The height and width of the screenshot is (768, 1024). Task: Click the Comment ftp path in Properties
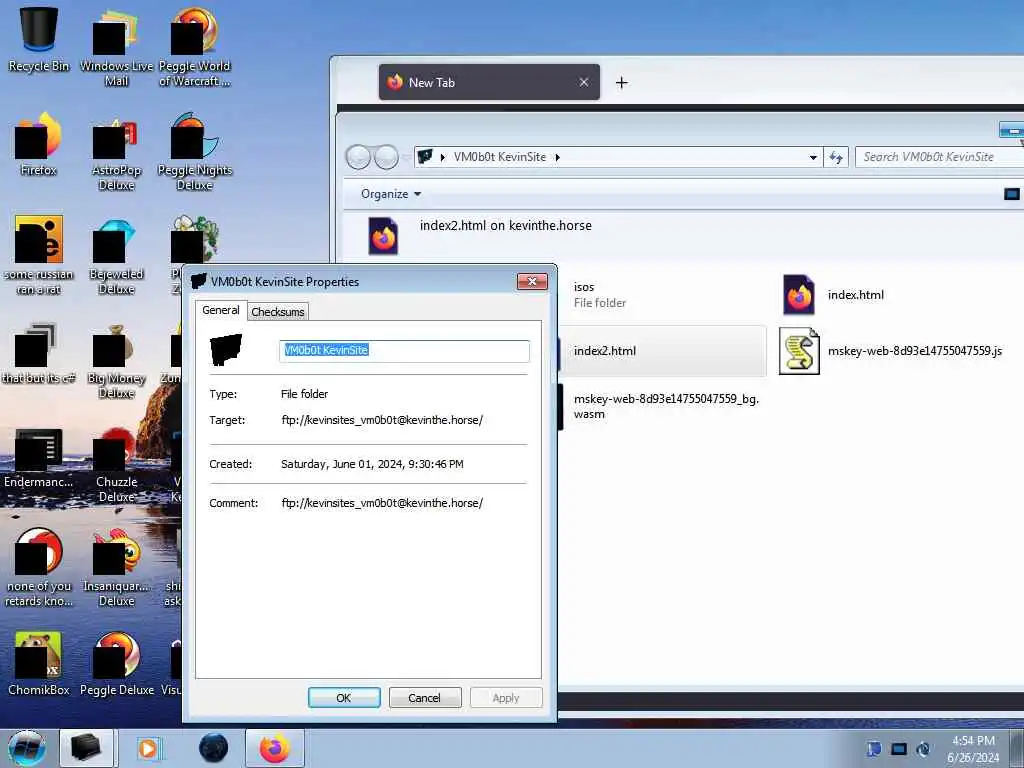382,503
